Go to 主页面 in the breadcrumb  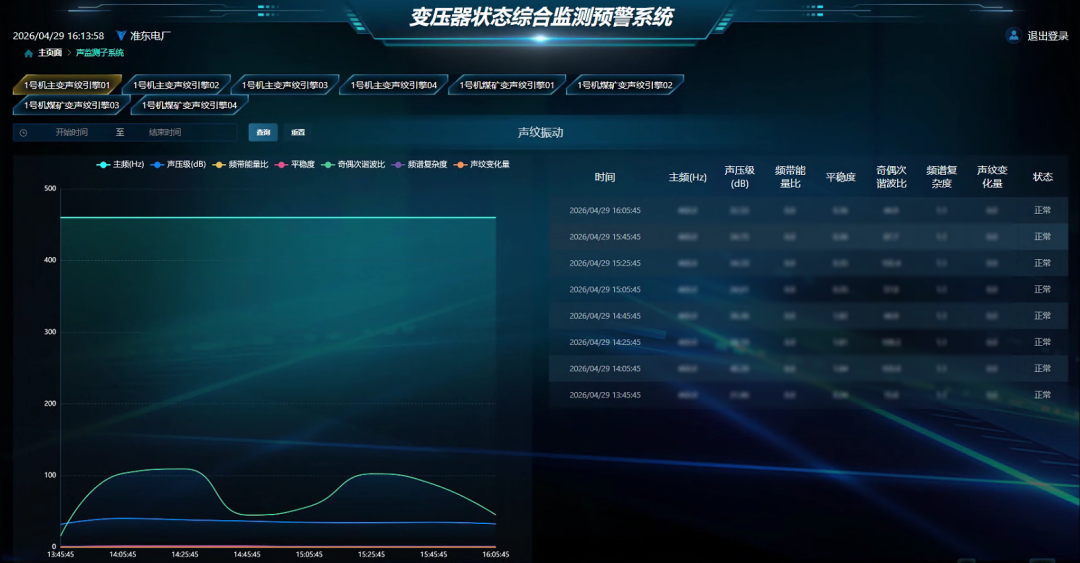coord(50,53)
